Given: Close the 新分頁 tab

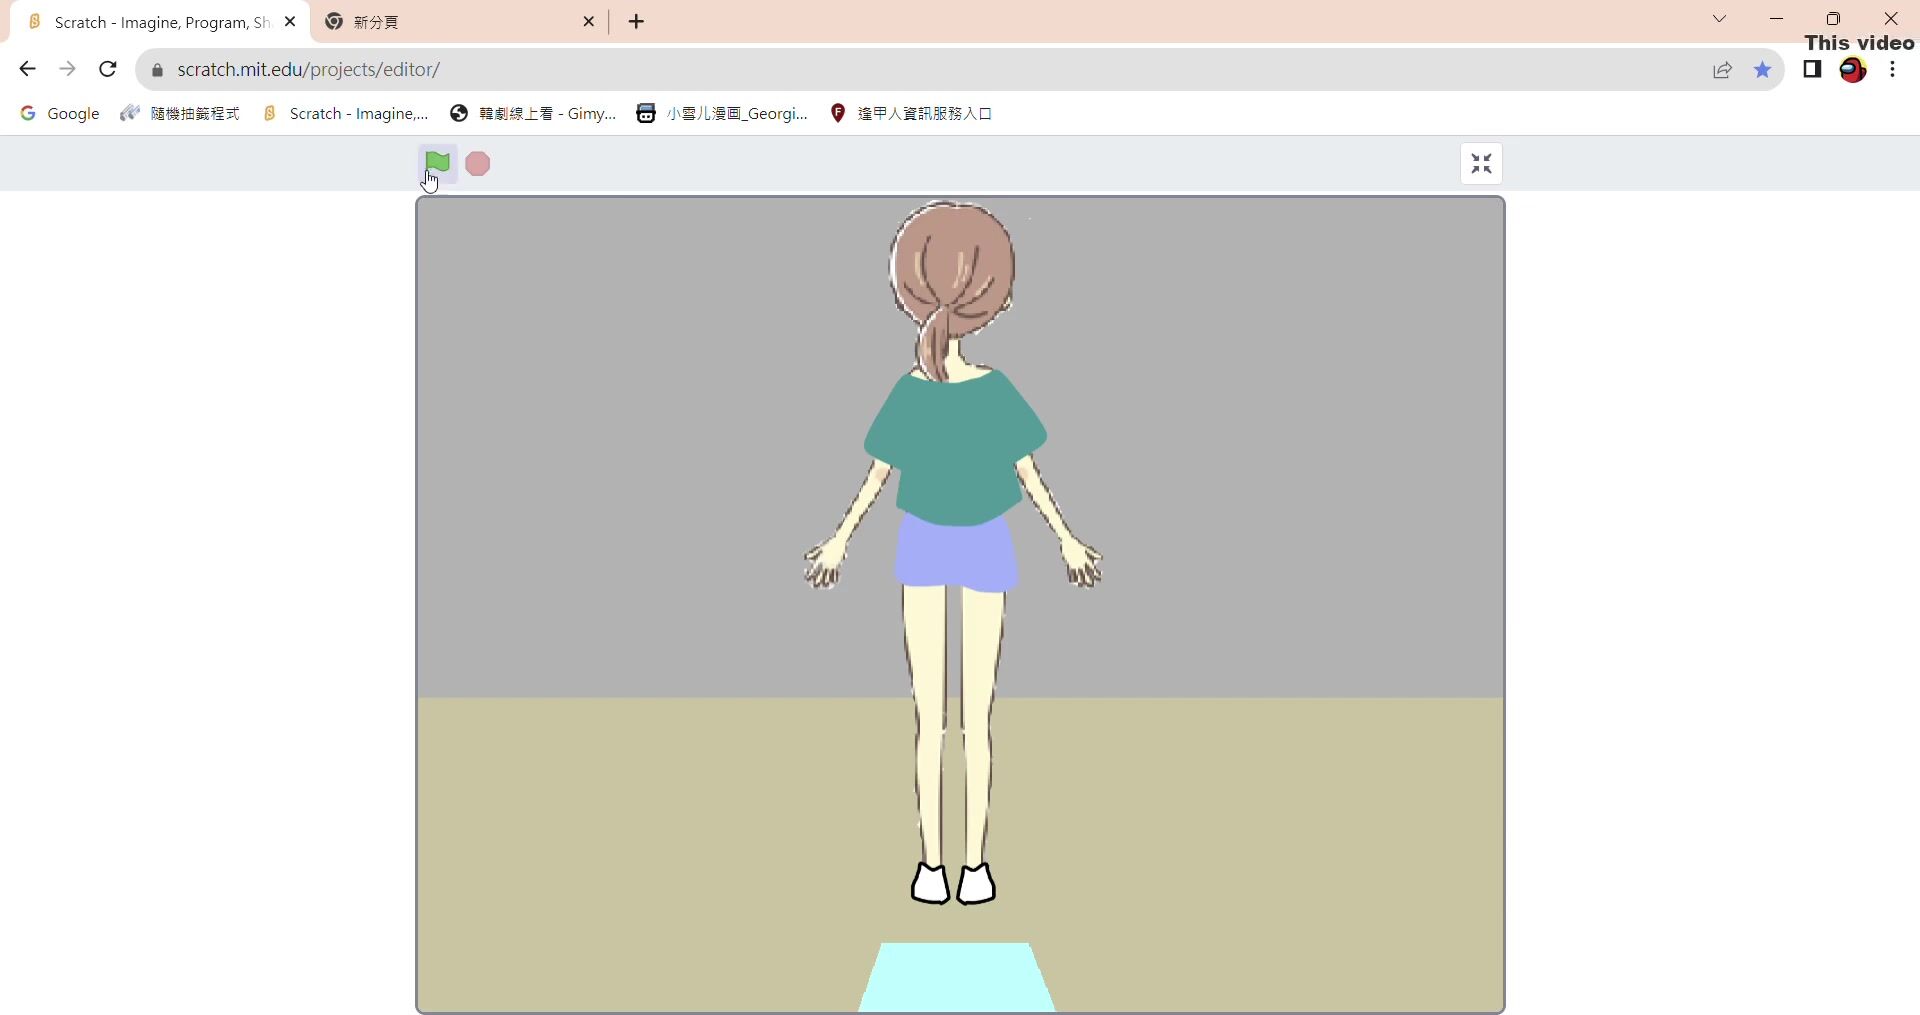Looking at the screenshot, I should pos(589,22).
